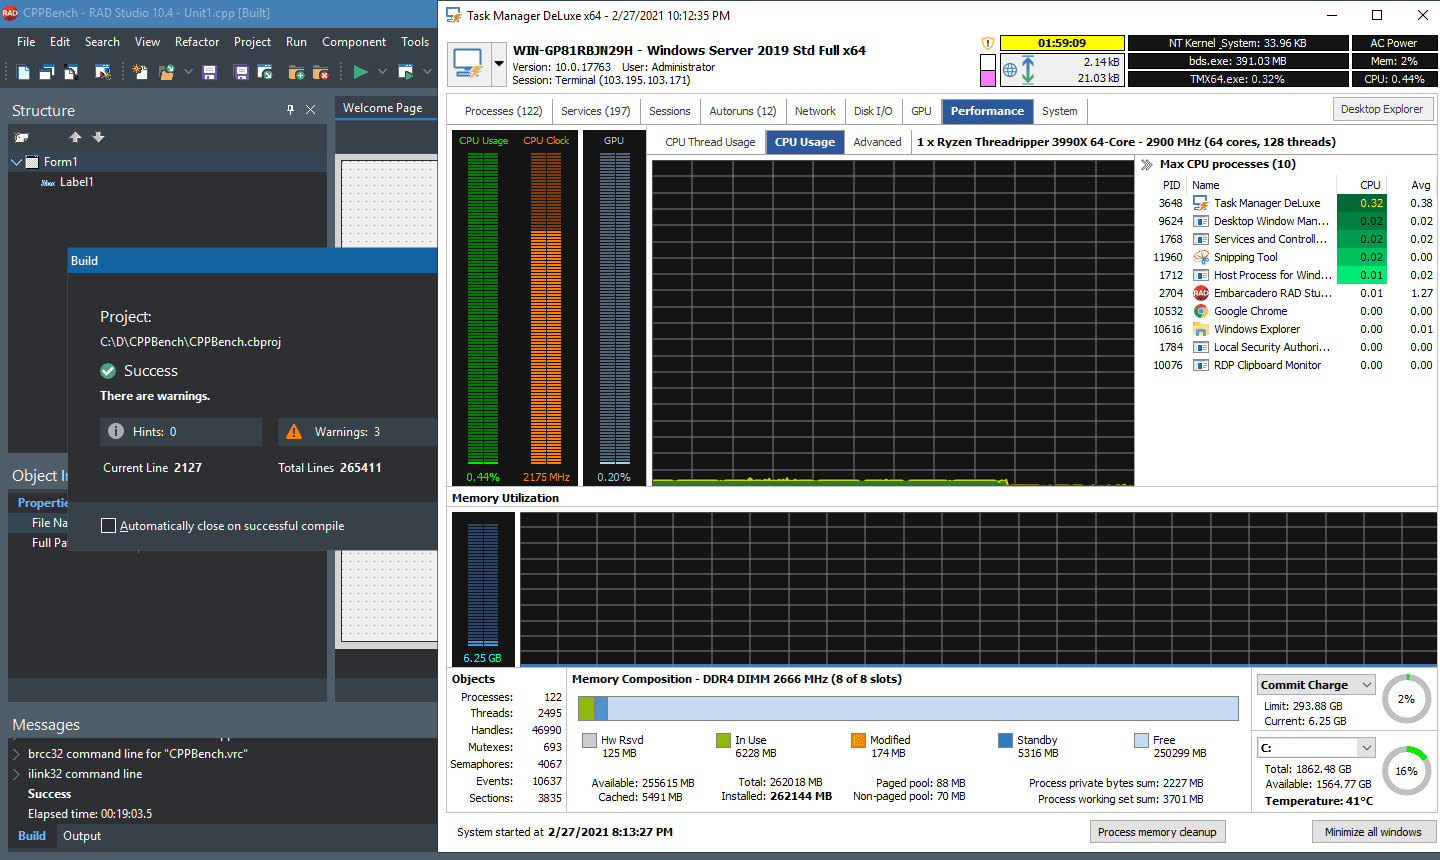The image size is (1440, 860).
Task: Click the Embarcadero RAD Studio process icon
Action: 1201,293
